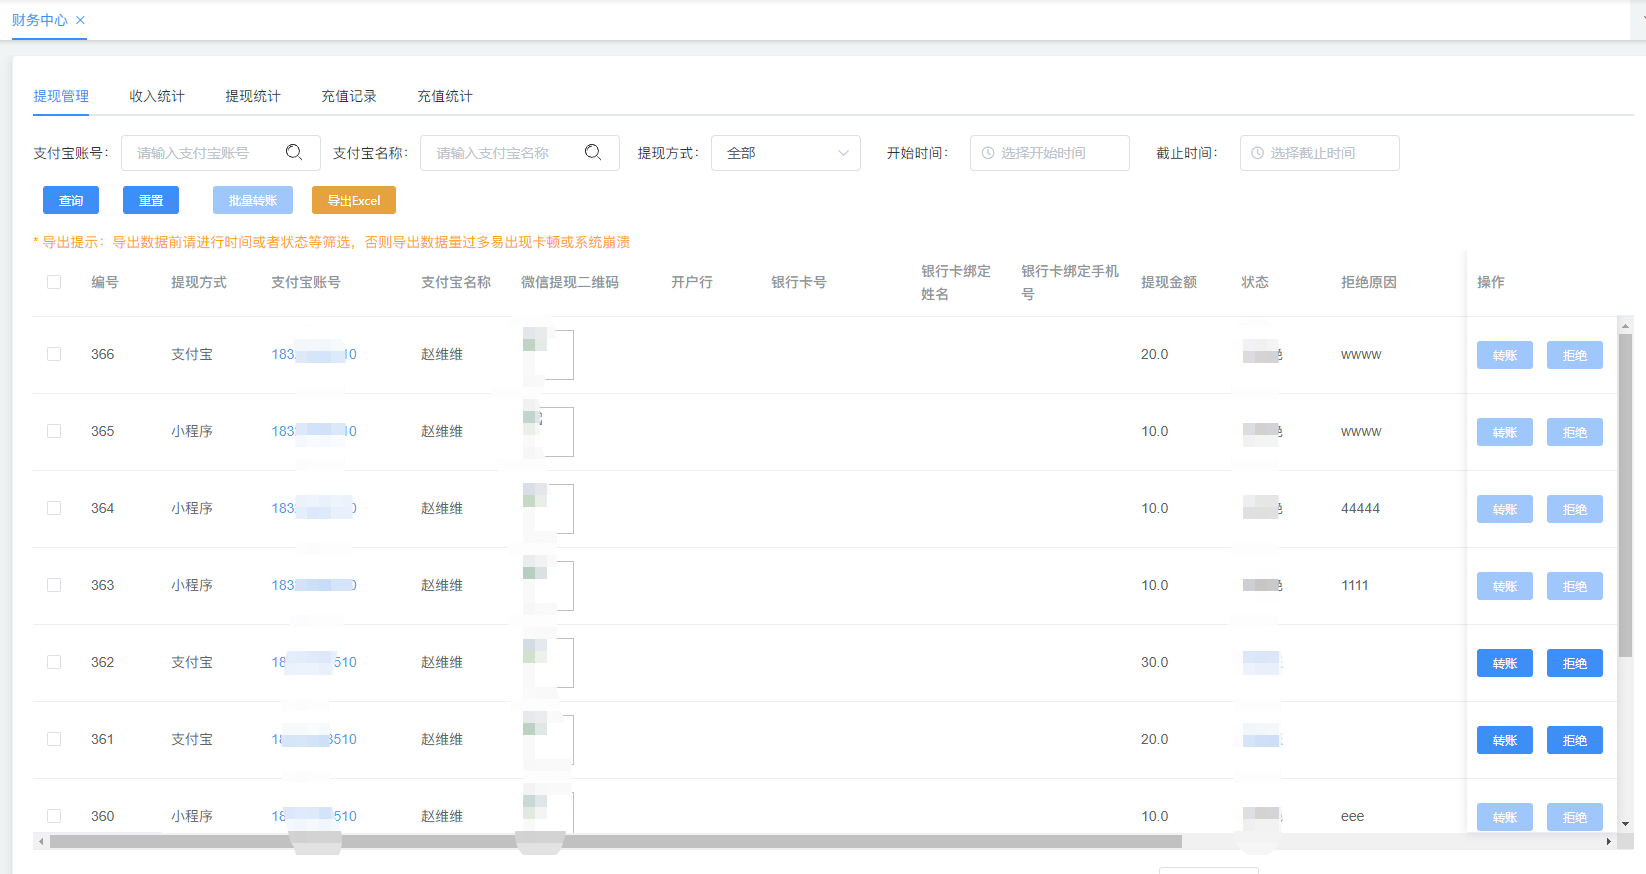The height and width of the screenshot is (874, 1646).
Task: Switch to the 充值记录 tab
Action: (x=349, y=96)
